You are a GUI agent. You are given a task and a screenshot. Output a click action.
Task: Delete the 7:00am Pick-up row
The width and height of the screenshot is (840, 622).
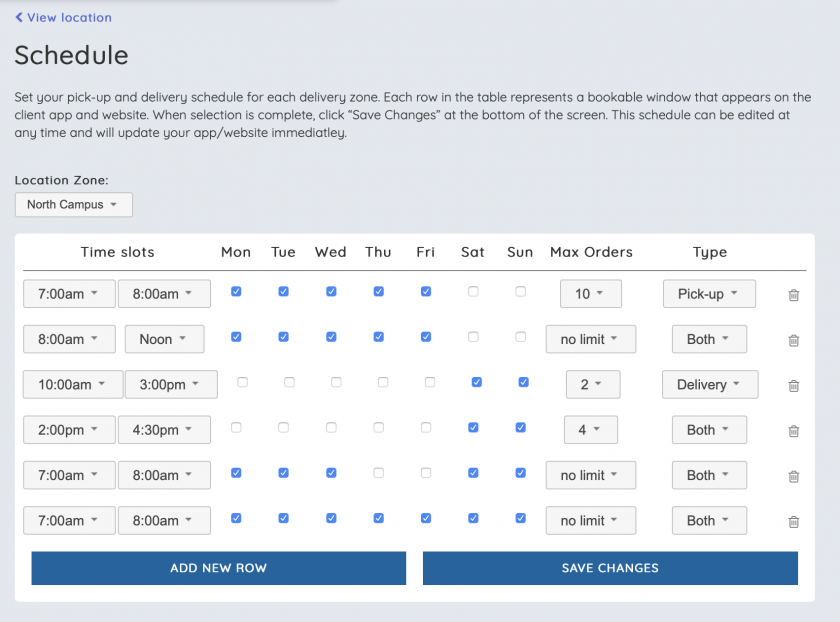click(x=793, y=295)
